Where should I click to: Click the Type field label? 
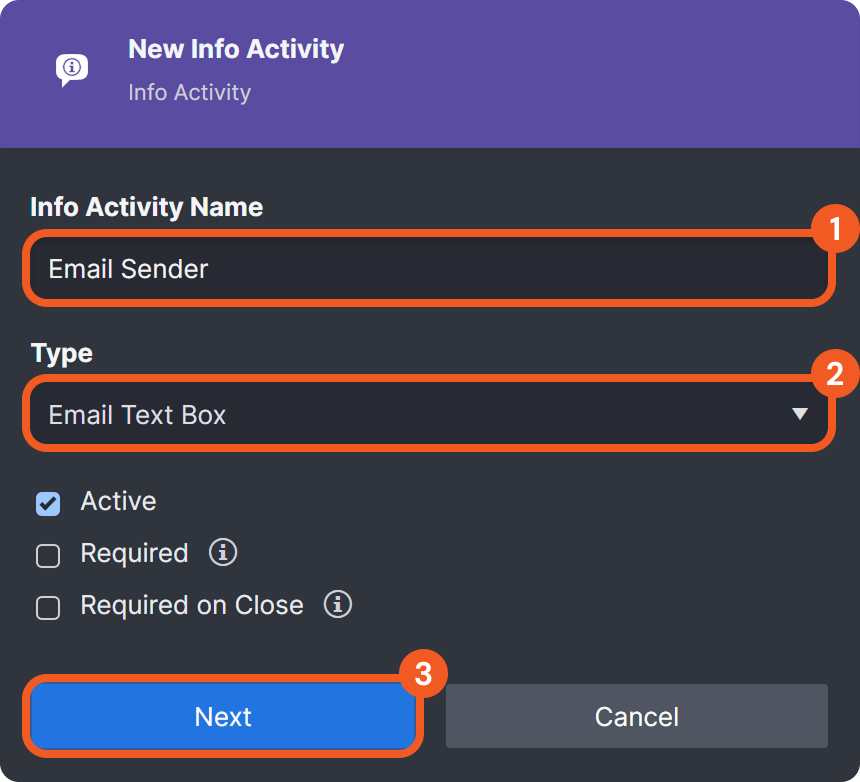tap(62, 353)
